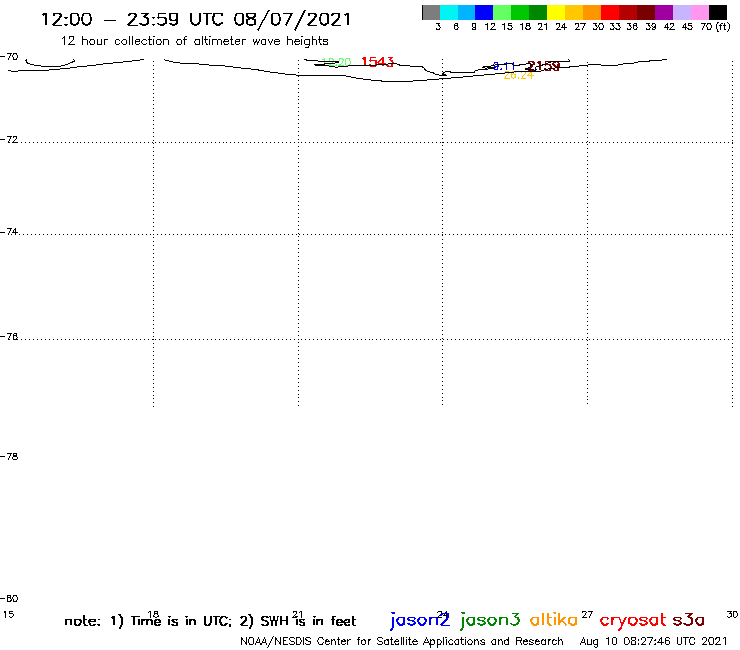Click the -72 latitude axis label
This screenshot has width=740, height=650.
(x=9, y=140)
